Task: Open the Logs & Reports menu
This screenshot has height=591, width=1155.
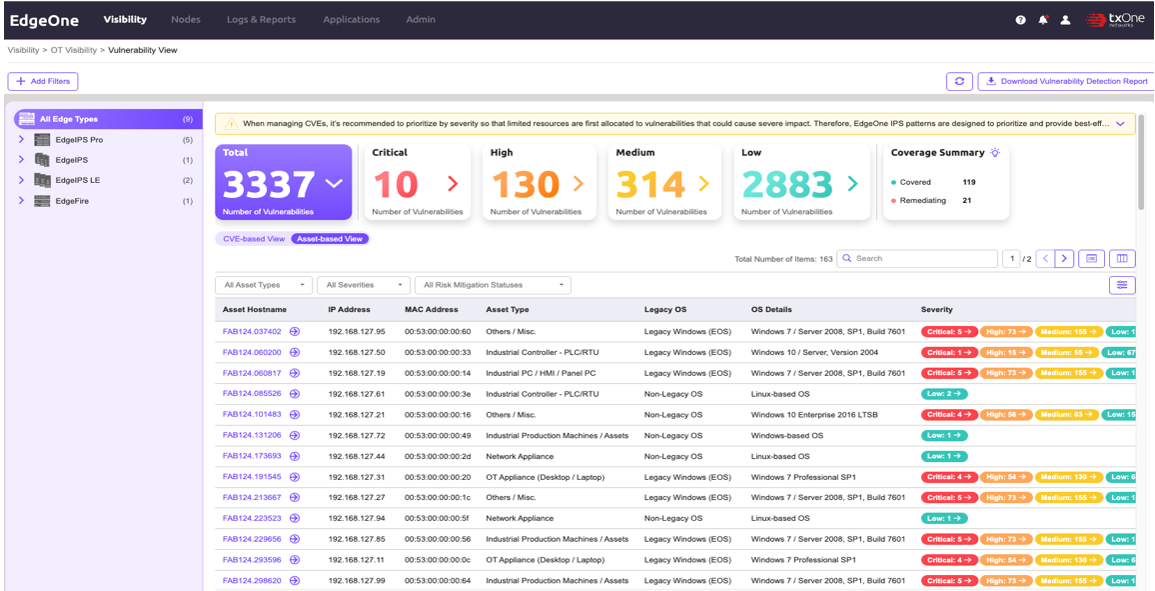Action: 261,20
